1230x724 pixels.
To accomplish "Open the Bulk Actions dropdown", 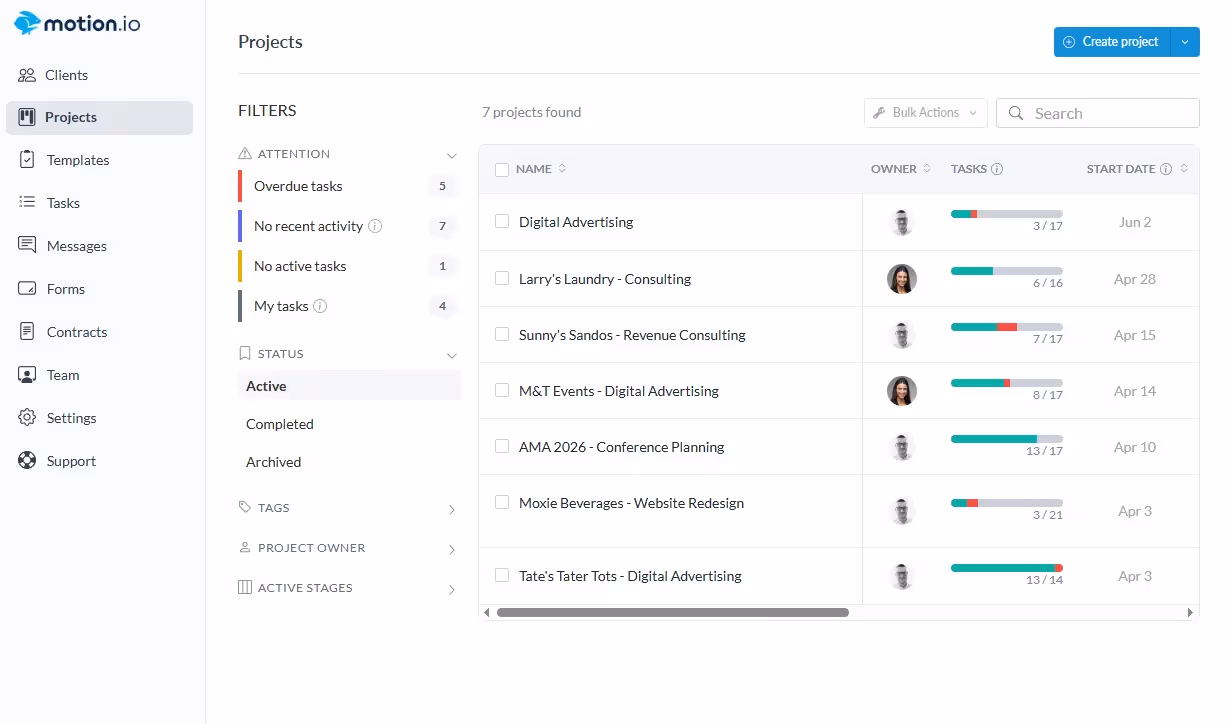I will tap(926, 113).
